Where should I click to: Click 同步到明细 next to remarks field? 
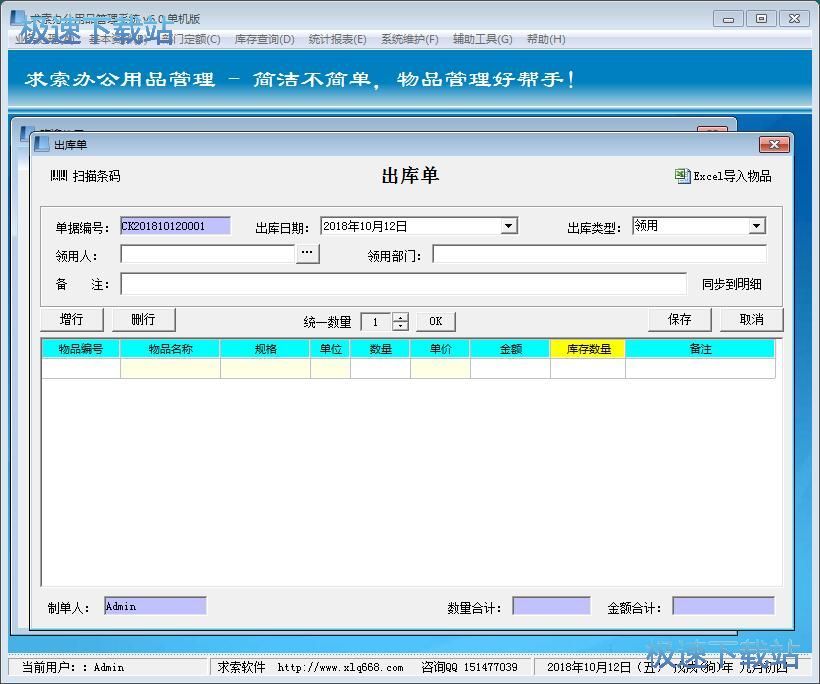[x=731, y=284]
